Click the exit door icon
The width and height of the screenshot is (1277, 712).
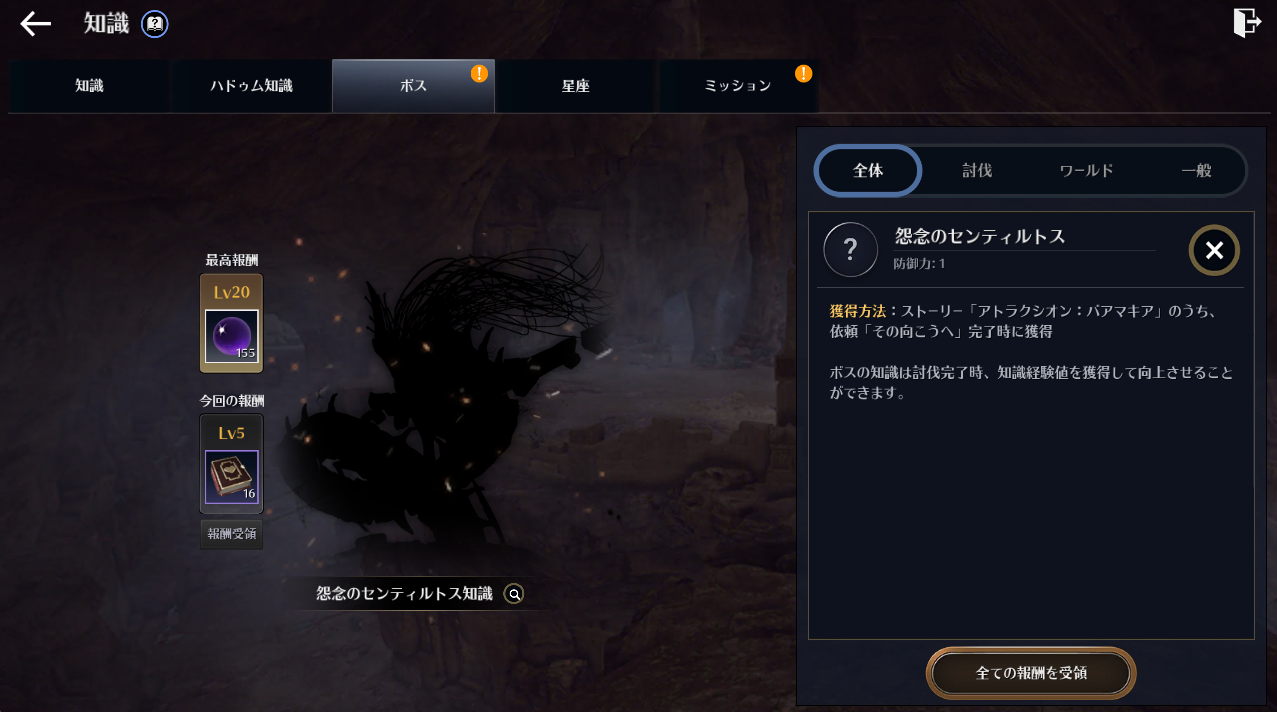(1247, 22)
